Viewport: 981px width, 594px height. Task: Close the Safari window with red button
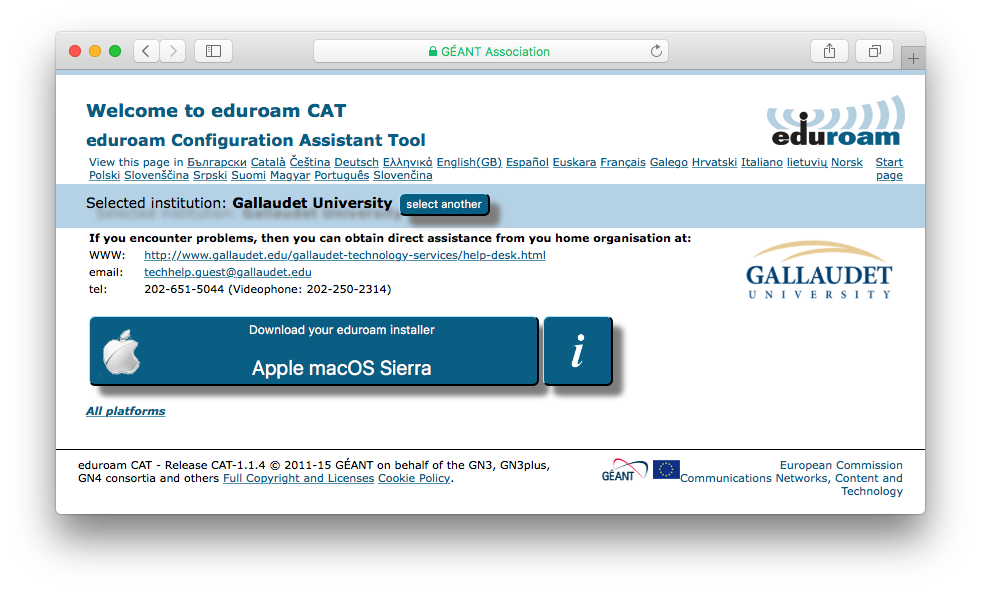coord(75,51)
